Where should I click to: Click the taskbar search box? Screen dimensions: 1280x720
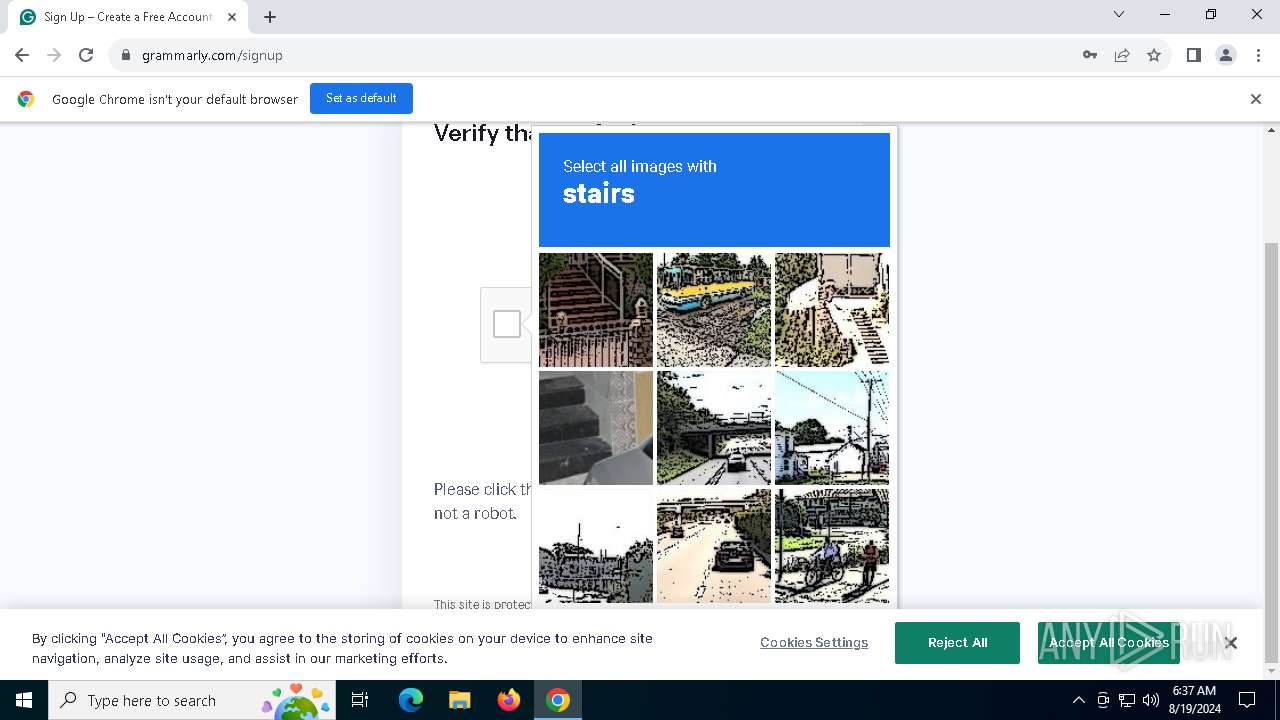[193, 700]
